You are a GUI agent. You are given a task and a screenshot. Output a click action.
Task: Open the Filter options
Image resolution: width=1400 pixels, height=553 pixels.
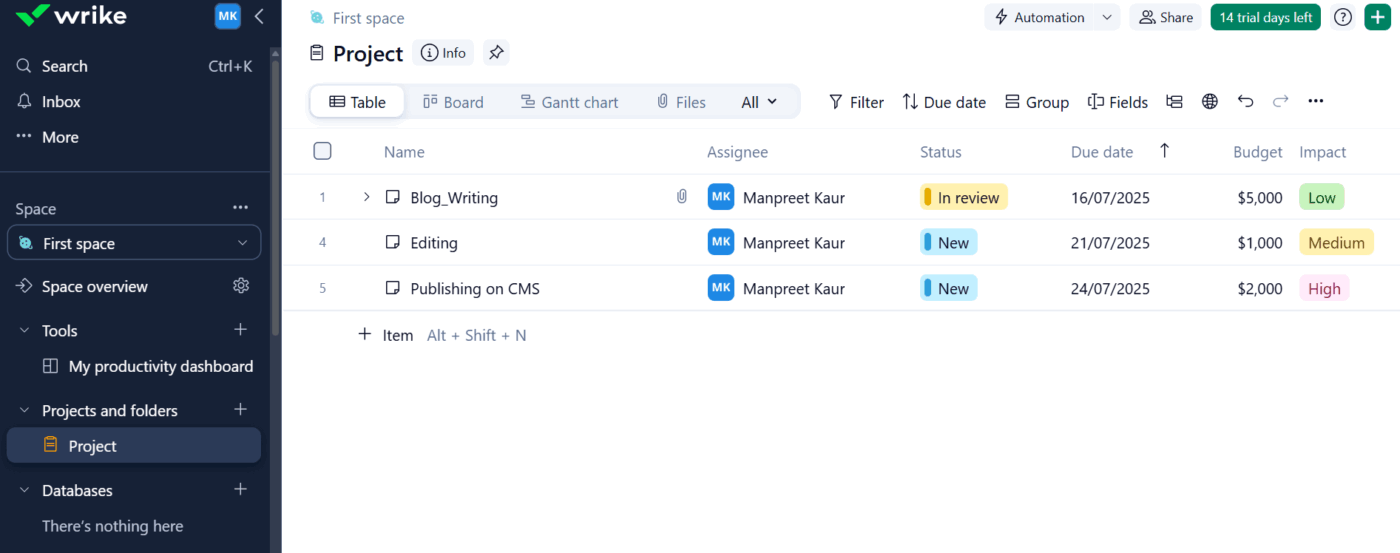[856, 102]
